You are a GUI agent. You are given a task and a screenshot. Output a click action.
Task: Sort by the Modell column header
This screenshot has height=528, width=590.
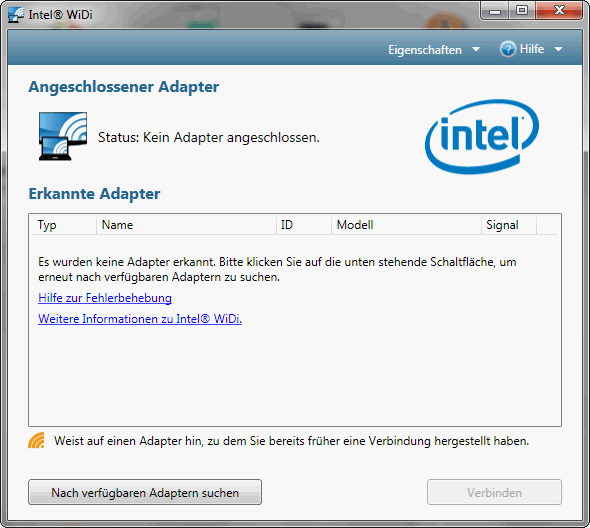[406, 225]
